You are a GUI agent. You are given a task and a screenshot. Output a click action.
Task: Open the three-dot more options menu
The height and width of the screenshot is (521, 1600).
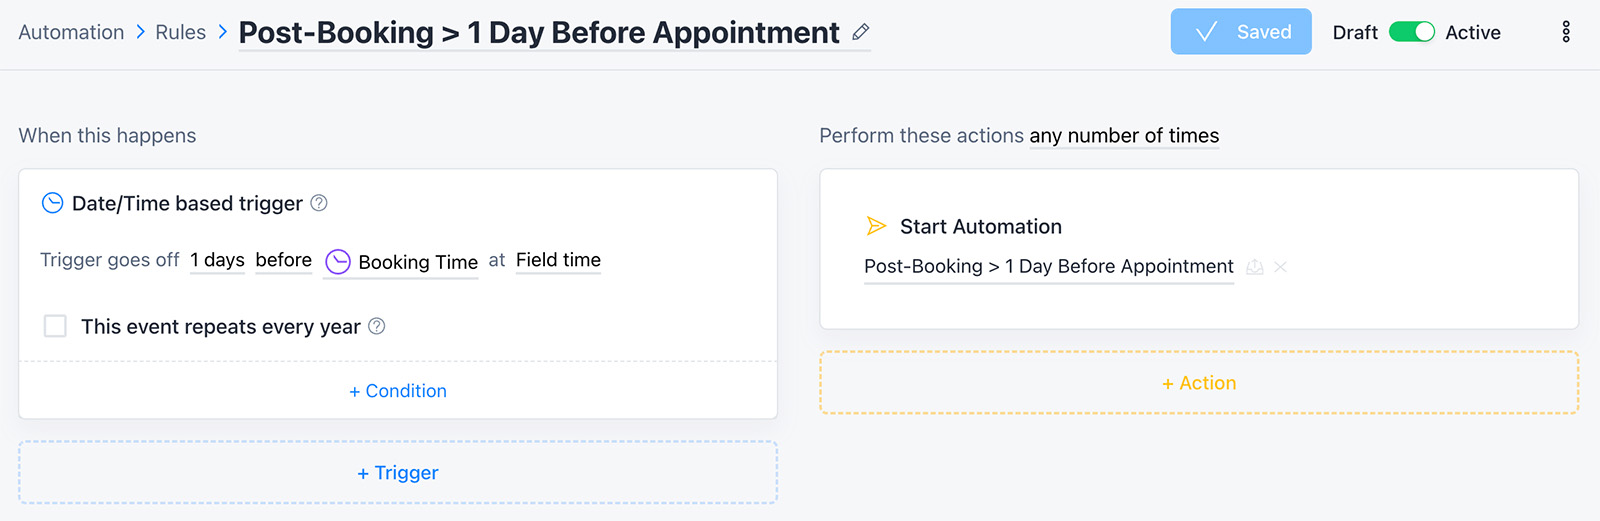tap(1566, 32)
